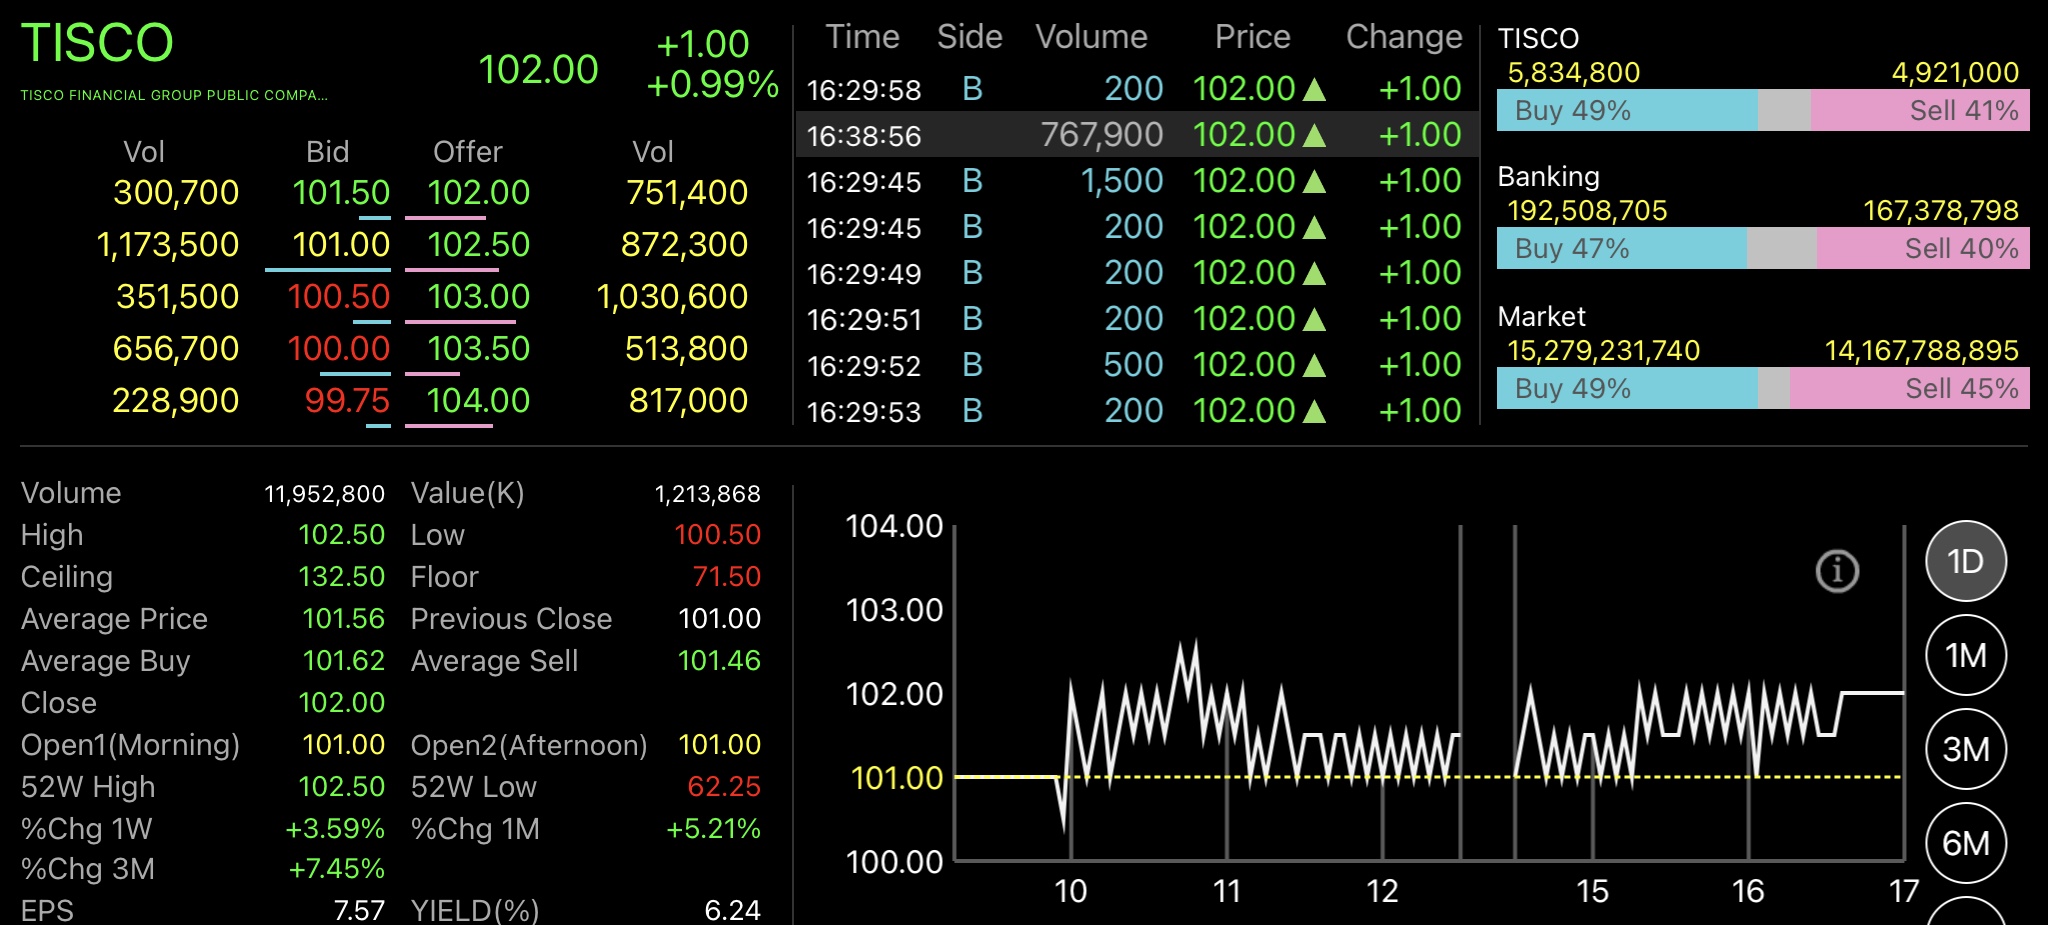Open chart info icon
The width and height of the screenshot is (2048, 925).
pyautogui.click(x=1837, y=571)
